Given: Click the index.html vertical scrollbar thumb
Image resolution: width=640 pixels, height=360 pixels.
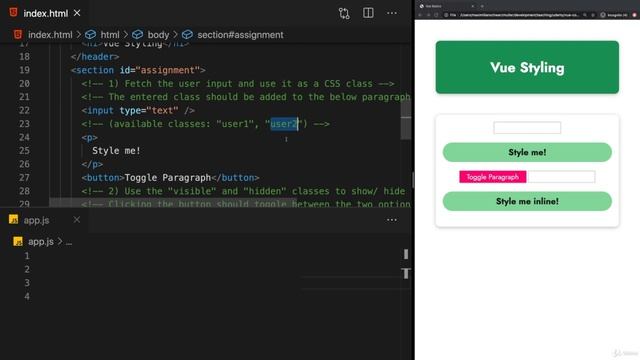Looking at the screenshot, I should [x=406, y=120].
